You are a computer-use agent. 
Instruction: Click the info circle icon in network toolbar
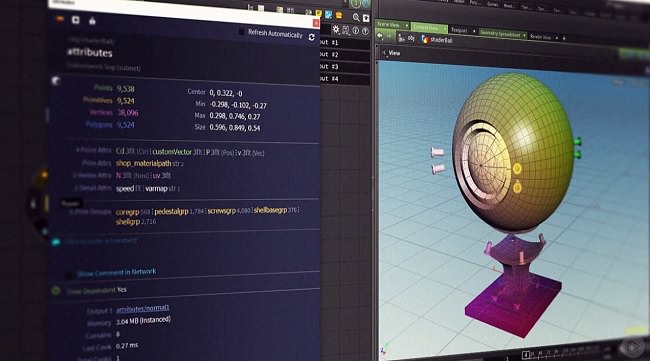coord(356,31)
